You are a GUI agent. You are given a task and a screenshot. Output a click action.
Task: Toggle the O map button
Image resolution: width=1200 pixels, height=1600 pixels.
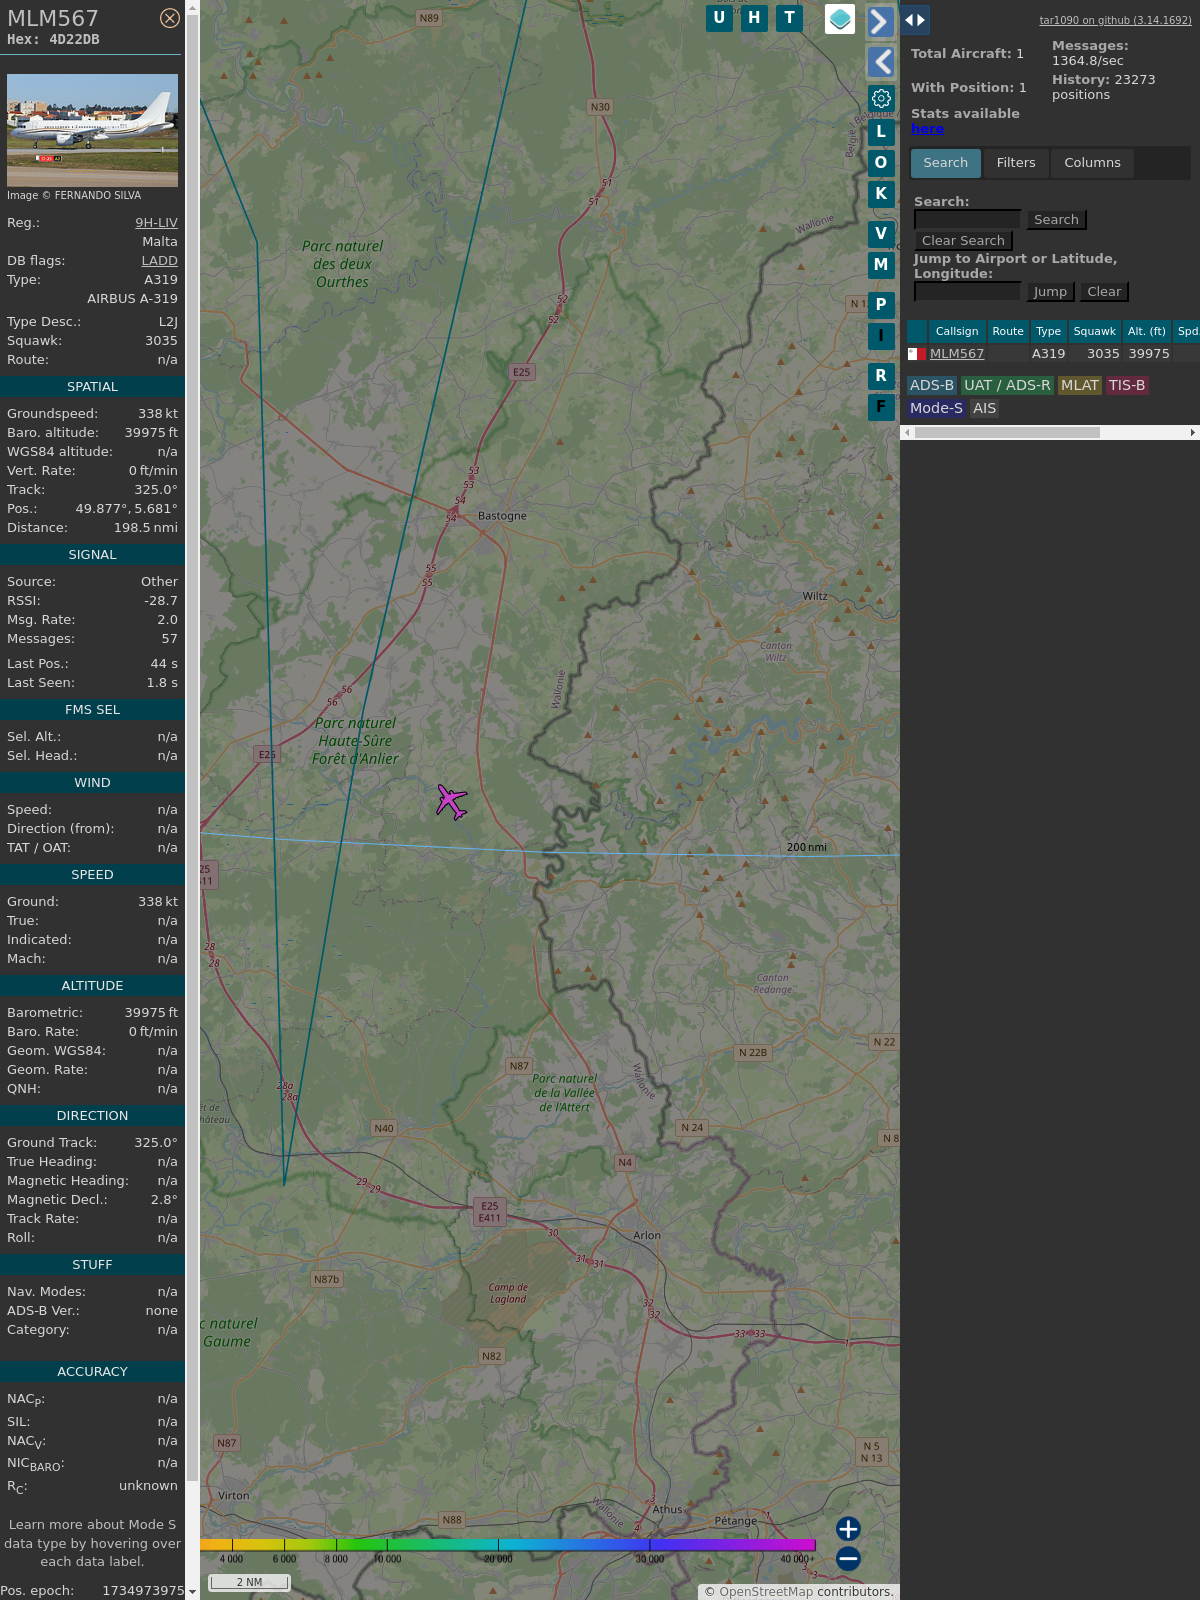coord(881,163)
